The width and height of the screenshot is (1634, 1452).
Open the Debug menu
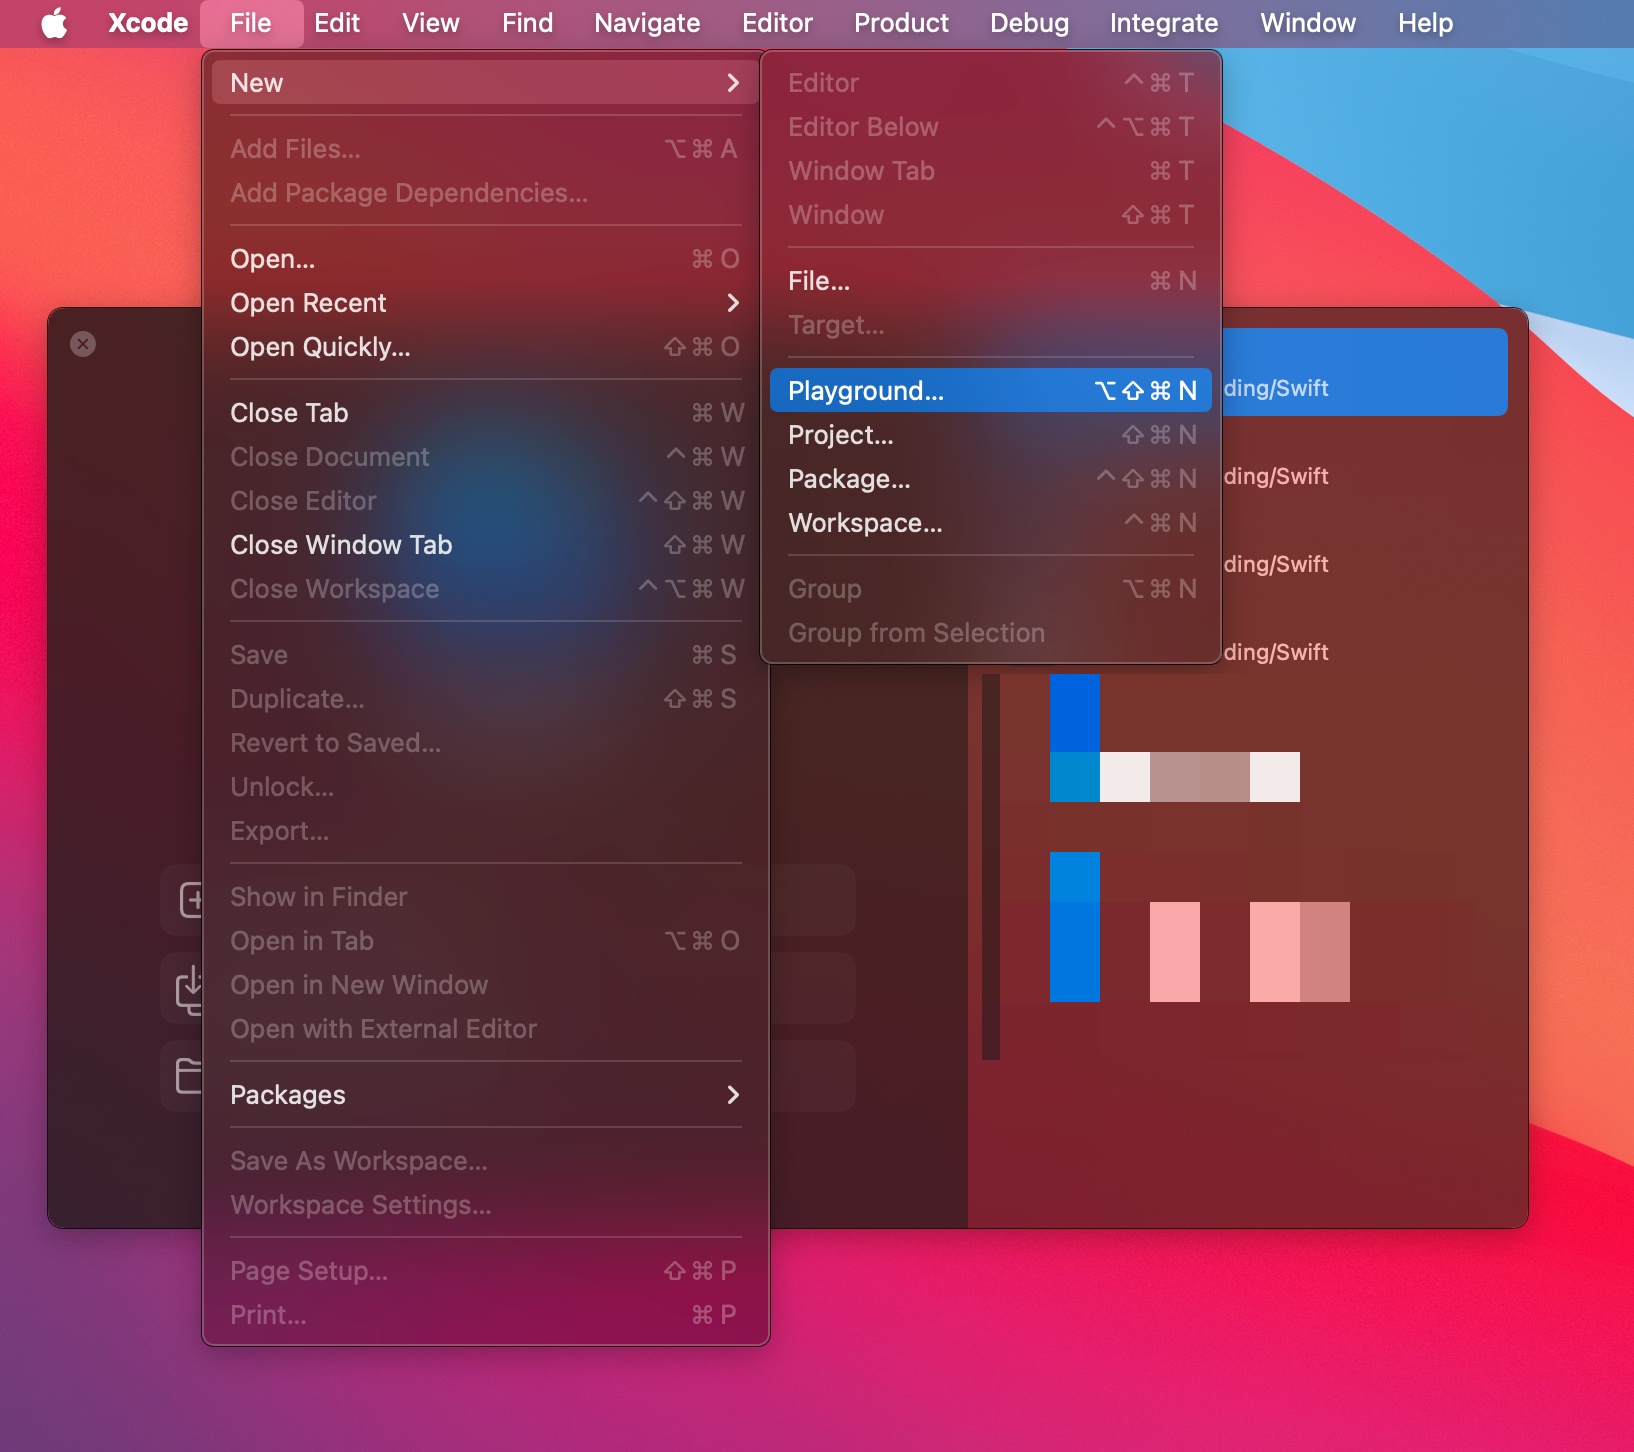(x=1029, y=23)
